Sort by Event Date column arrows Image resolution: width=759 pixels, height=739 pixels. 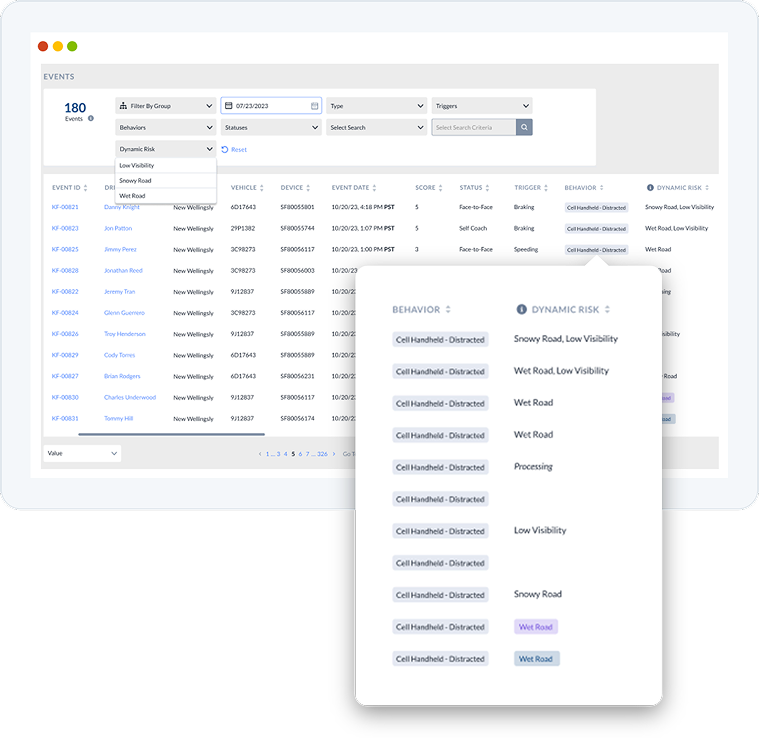tap(374, 188)
